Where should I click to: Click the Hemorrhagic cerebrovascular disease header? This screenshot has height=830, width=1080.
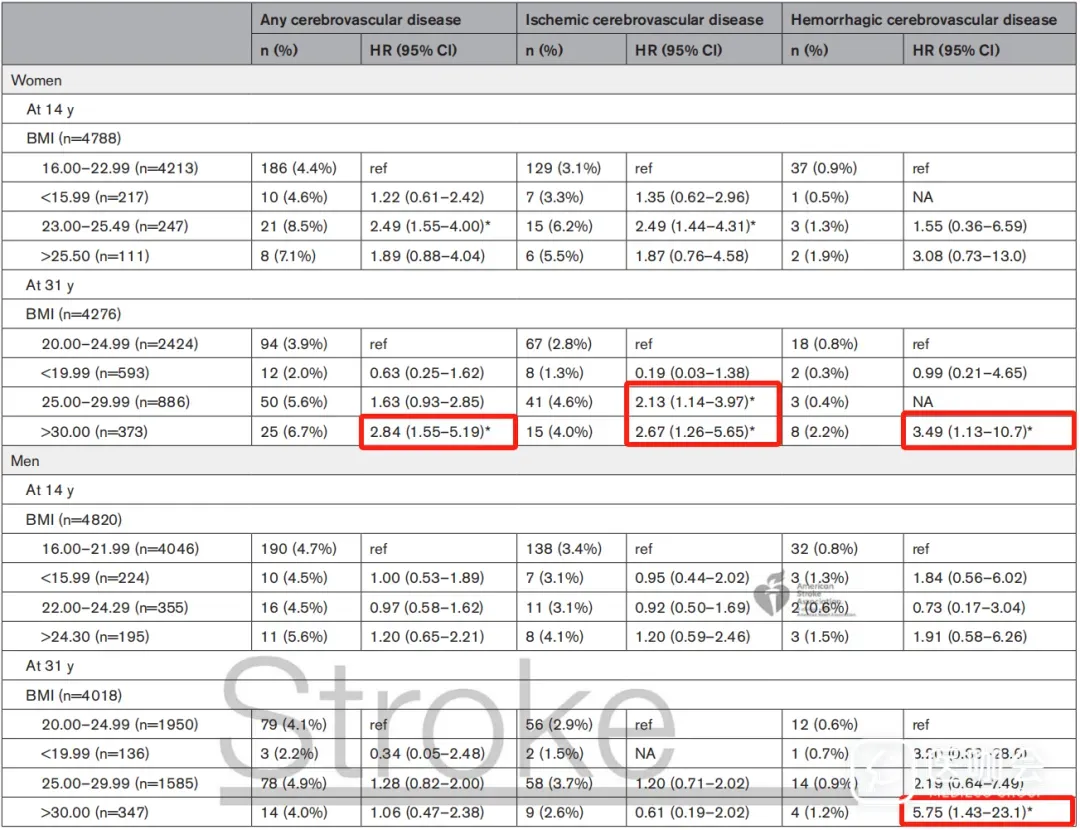(923, 19)
